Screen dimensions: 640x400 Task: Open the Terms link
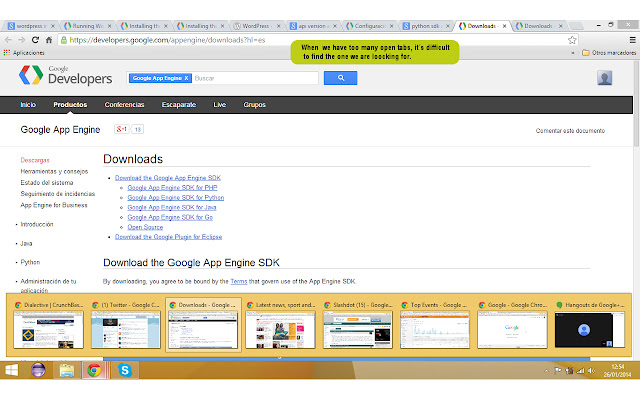239,281
